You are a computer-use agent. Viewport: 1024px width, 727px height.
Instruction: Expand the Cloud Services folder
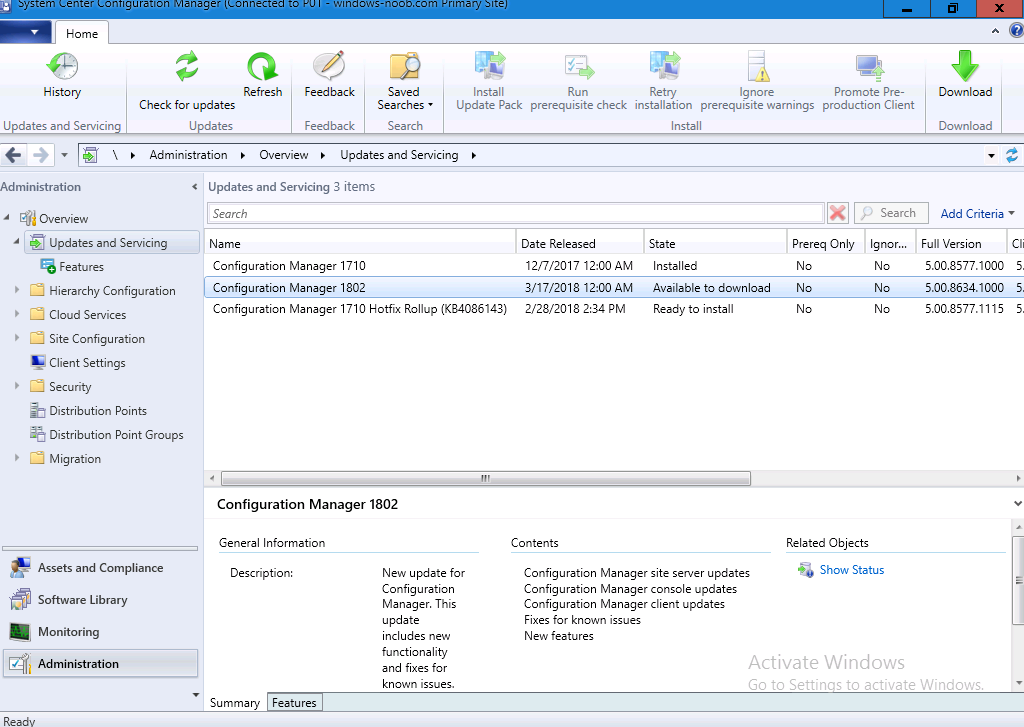[x=16, y=314]
